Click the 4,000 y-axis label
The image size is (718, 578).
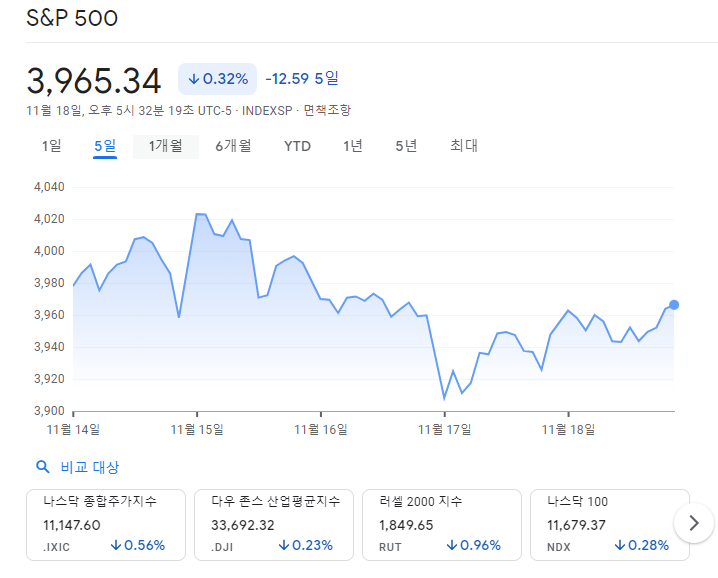point(49,251)
